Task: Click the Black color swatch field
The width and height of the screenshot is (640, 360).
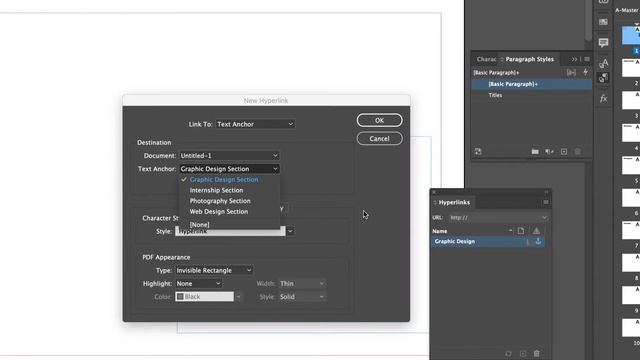Action: [204, 297]
